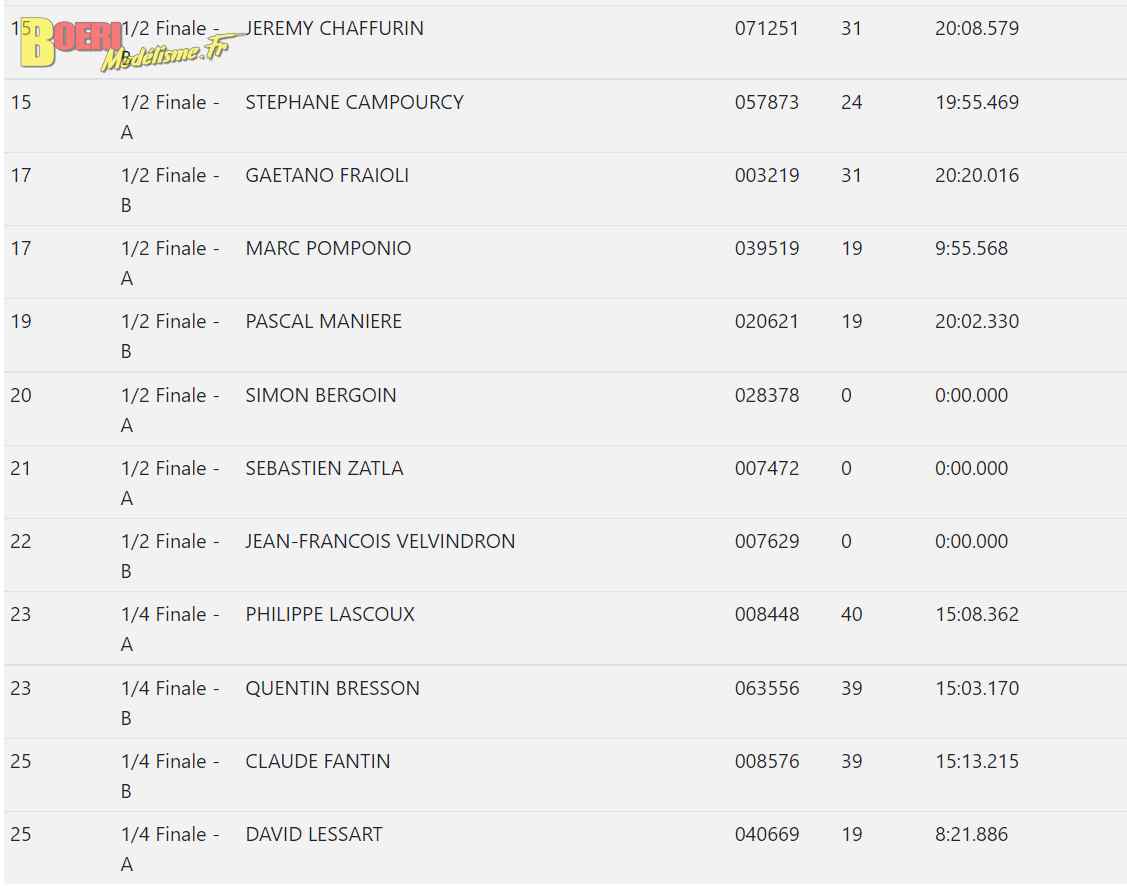Click time 20:02.330

click(x=976, y=321)
